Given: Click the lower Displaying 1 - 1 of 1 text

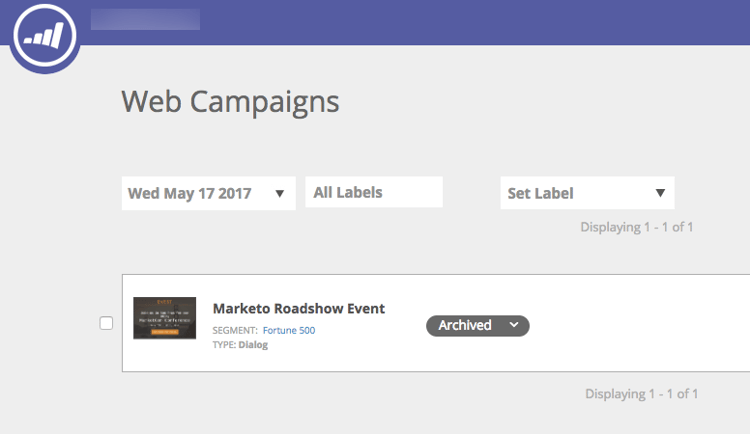Looking at the screenshot, I should [x=641, y=394].
